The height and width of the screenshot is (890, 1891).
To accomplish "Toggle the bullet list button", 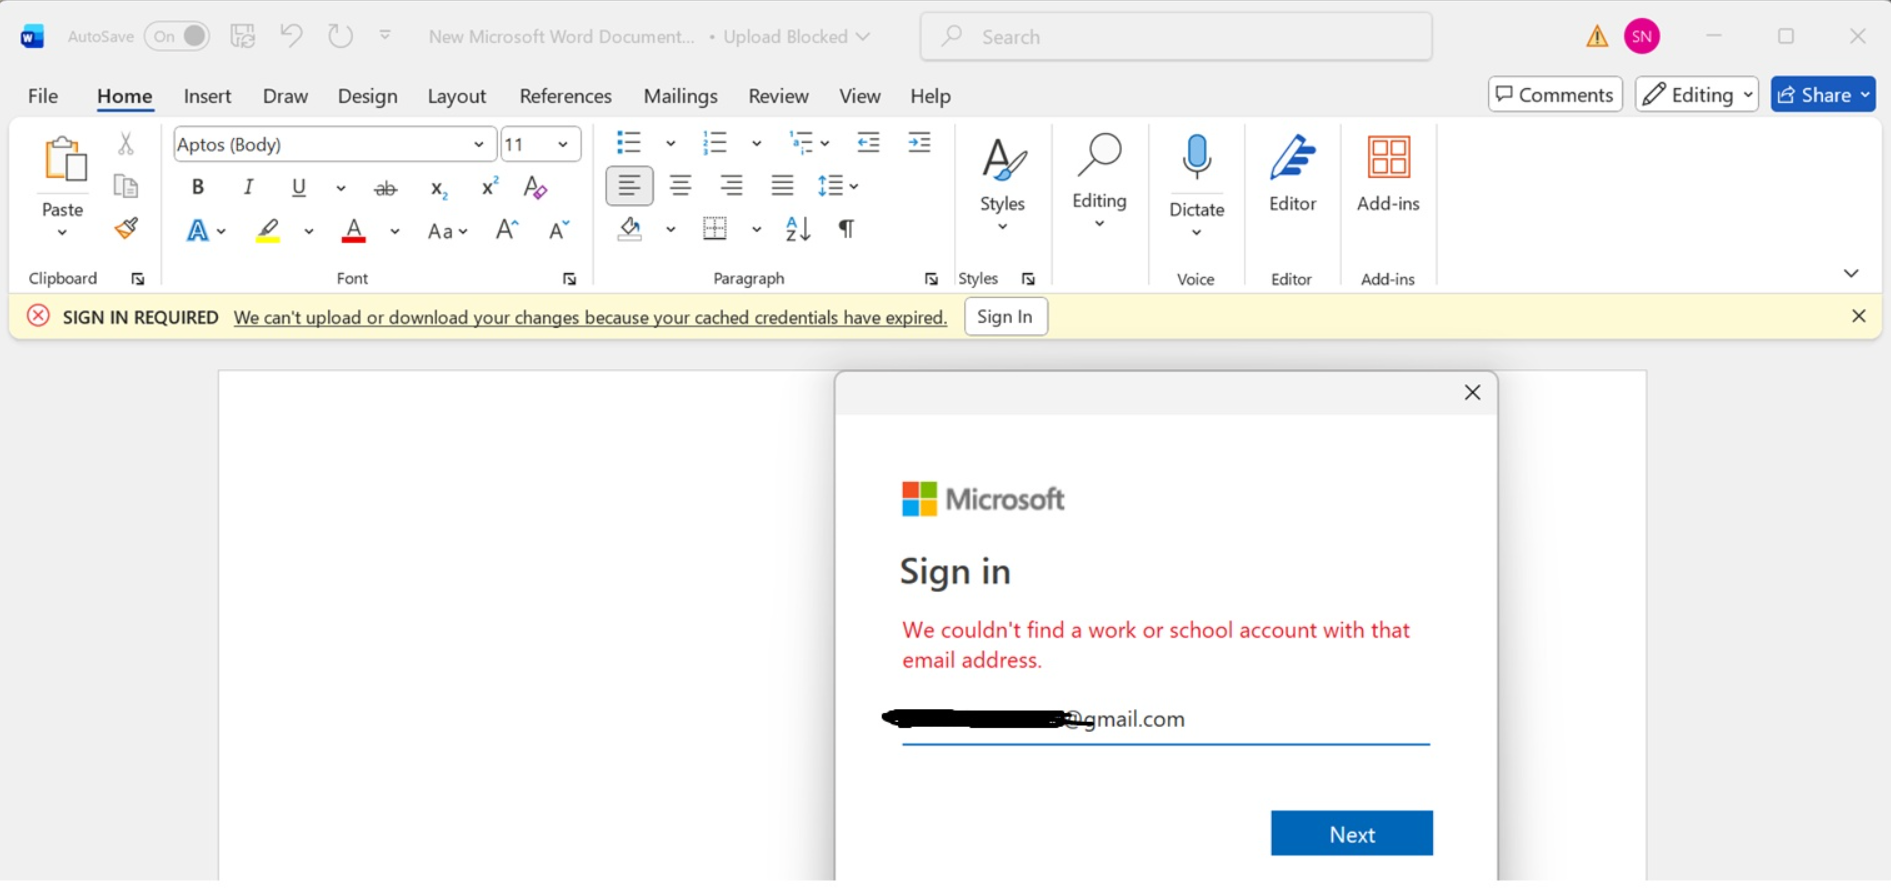I will point(629,143).
